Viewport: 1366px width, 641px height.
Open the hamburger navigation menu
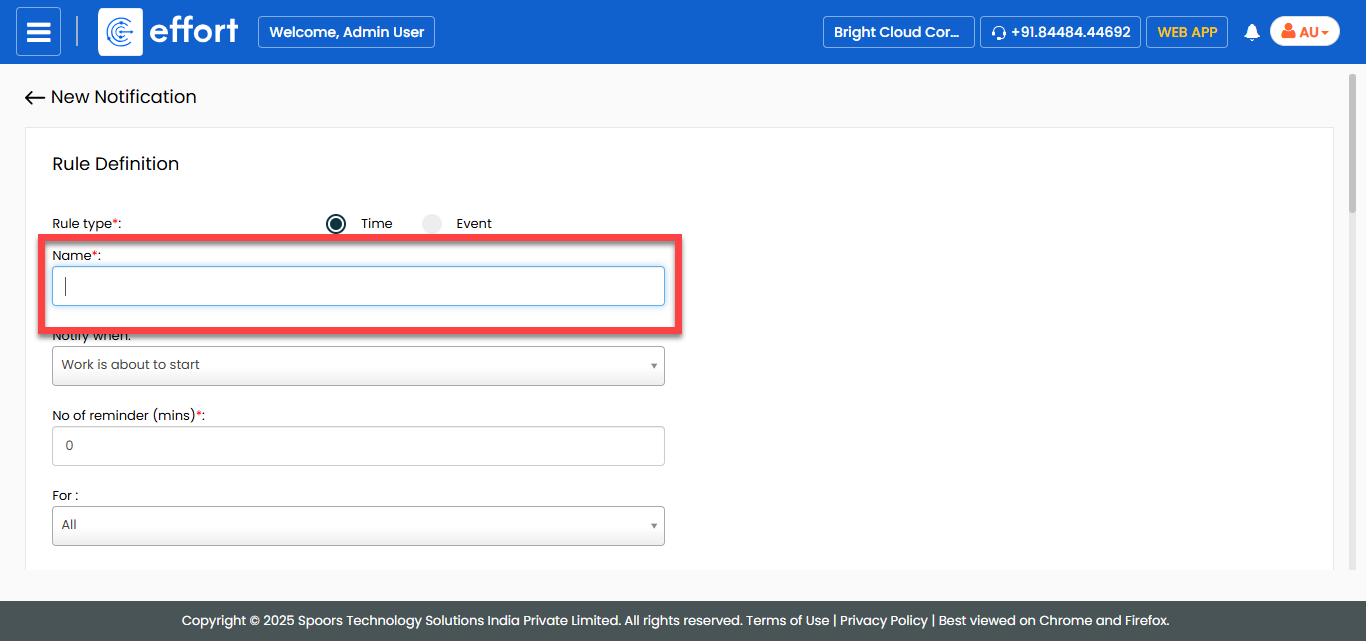point(38,32)
